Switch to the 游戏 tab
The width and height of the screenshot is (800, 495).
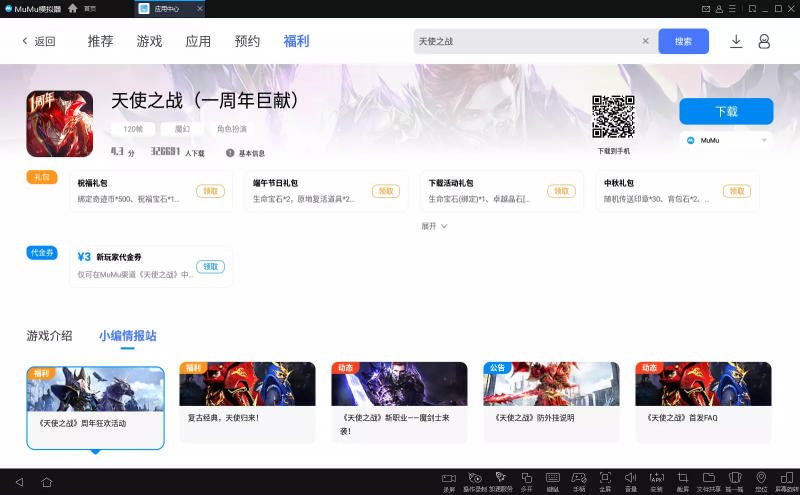[x=149, y=41]
